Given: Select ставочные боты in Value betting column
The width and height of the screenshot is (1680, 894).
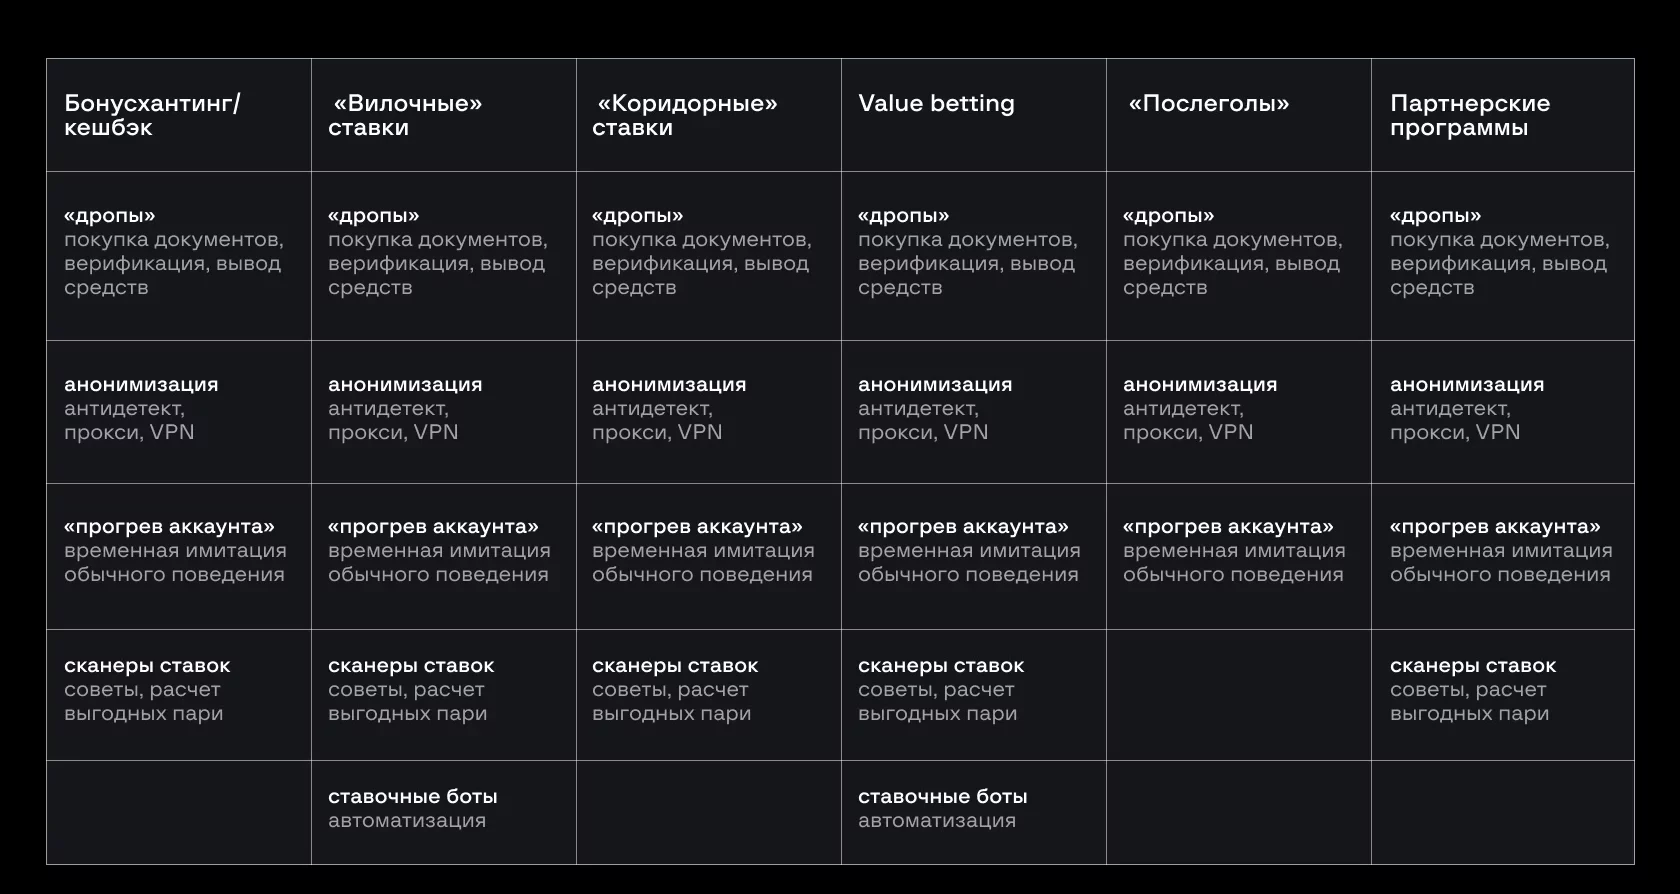Looking at the screenshot, I should tap(942, 809).
